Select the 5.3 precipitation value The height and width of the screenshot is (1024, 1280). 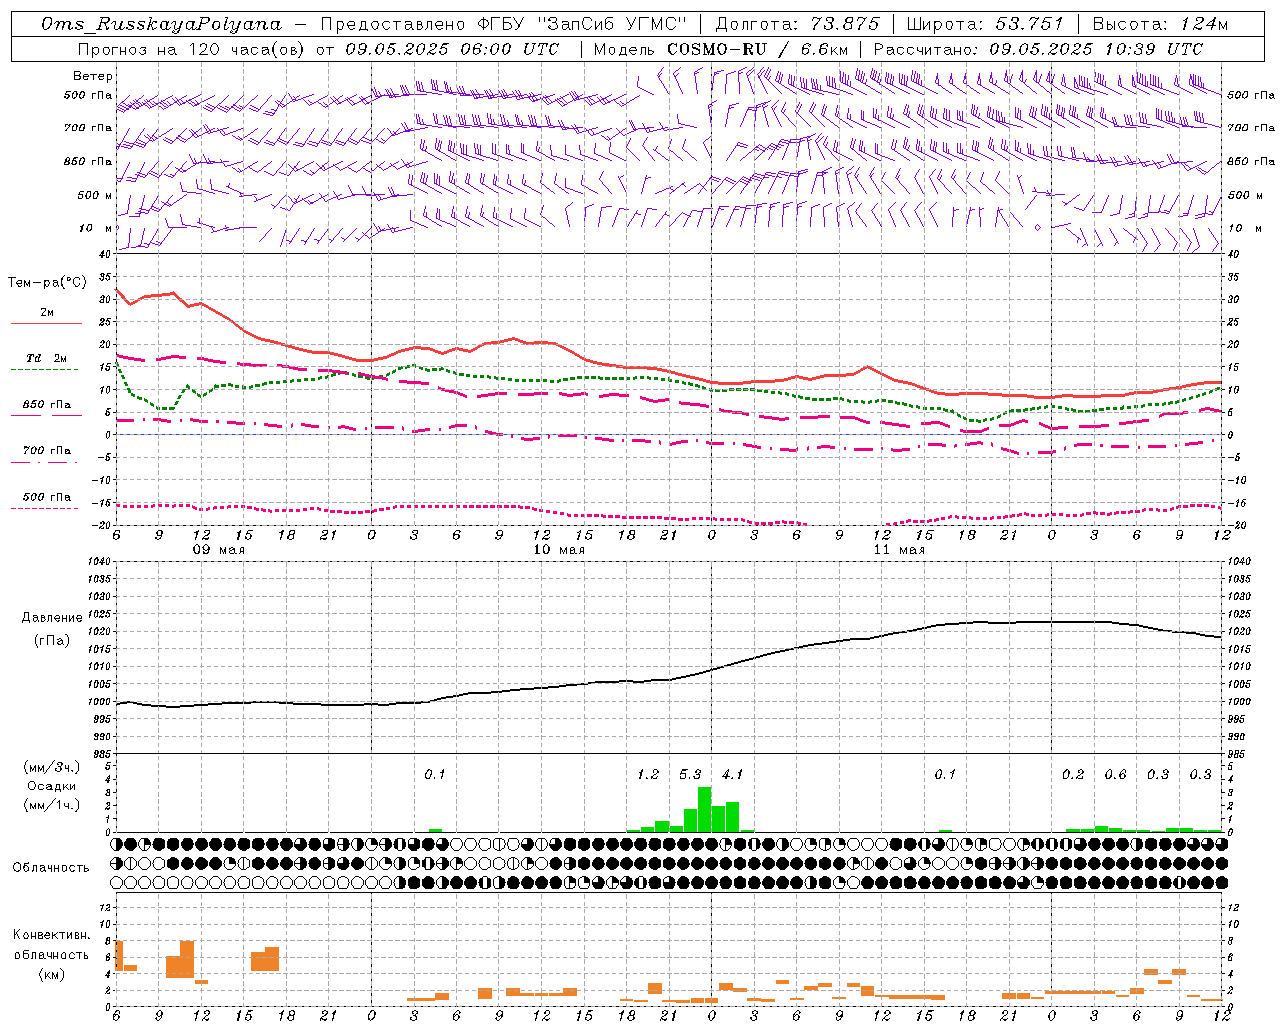690,774
